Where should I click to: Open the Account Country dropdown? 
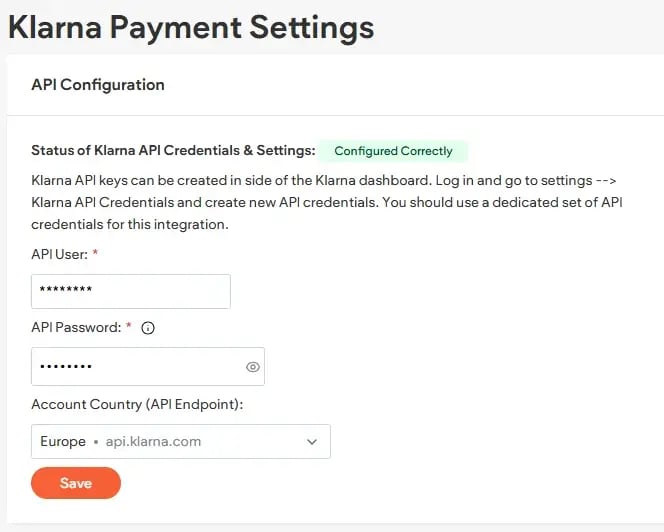(181, 441)
